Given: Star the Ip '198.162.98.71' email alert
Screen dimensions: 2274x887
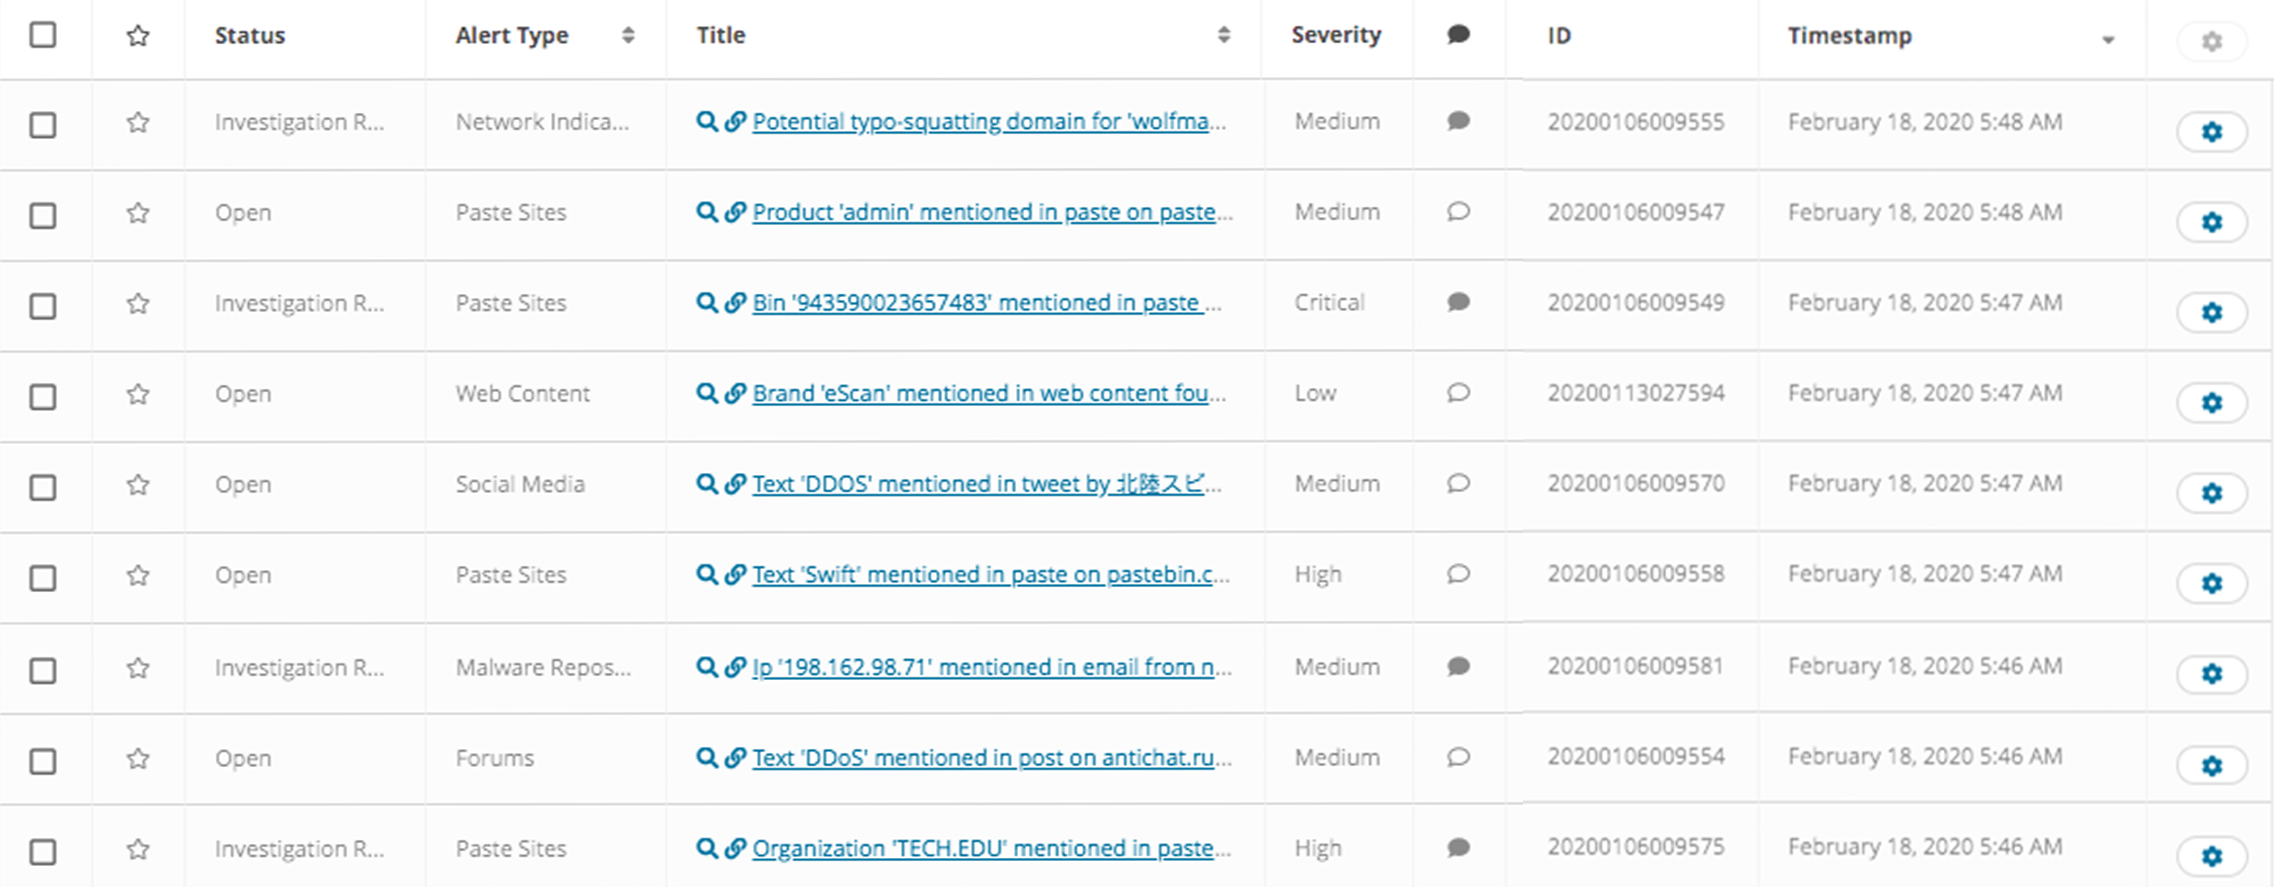Looking at the screenshot, I should coord(138,668).
